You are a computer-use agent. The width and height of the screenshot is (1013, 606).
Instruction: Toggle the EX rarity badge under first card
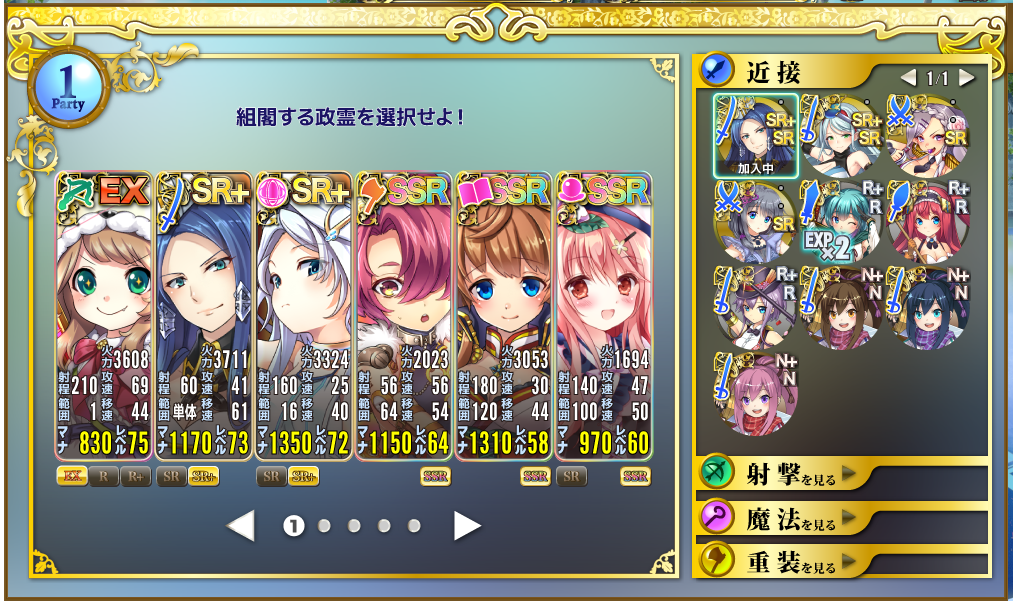click(72, 477)
